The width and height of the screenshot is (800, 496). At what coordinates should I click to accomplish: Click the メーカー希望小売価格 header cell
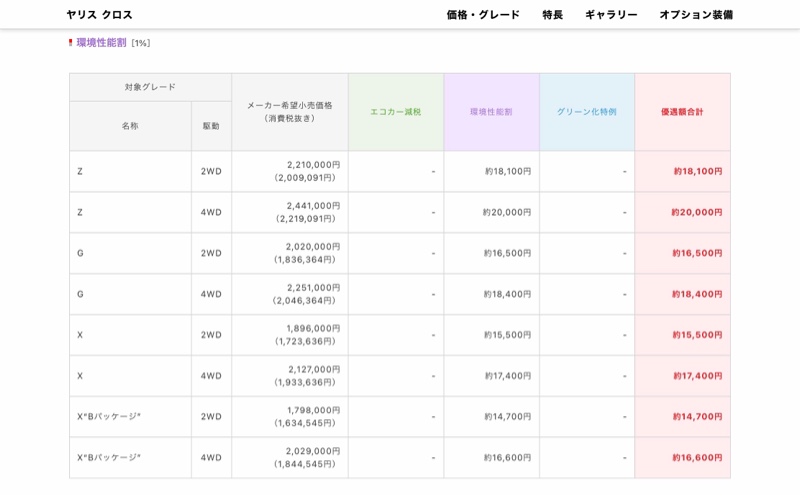(x=290, y=112)
